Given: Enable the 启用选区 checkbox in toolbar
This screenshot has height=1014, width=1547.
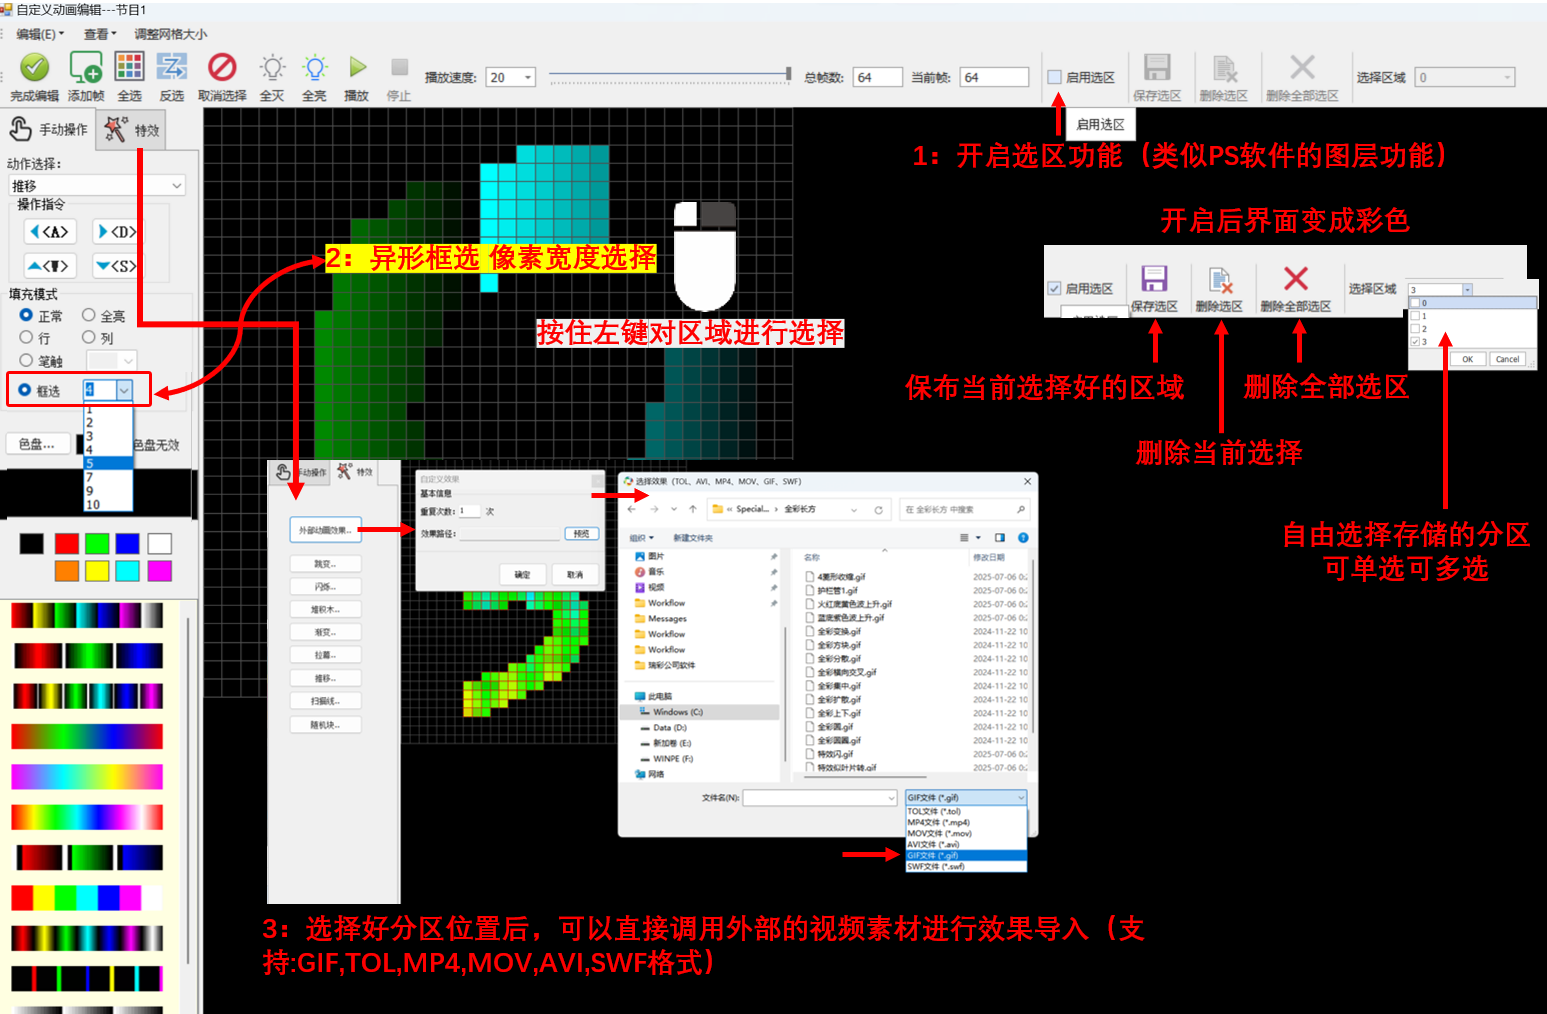Looking at the screenshot, I should [1054, 77].
